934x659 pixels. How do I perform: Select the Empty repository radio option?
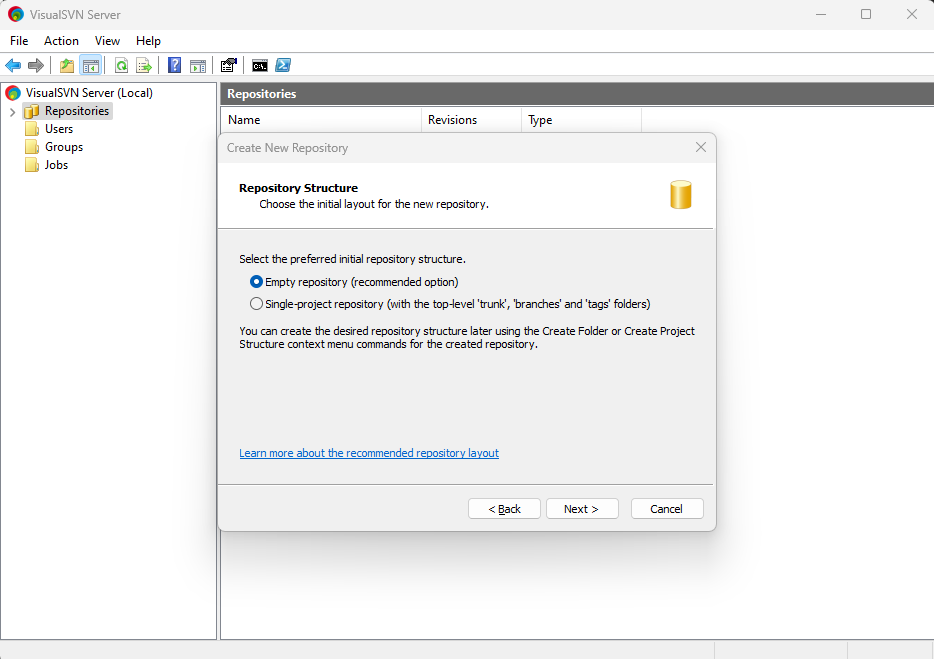pyautogui.click(x=257, y=282)
